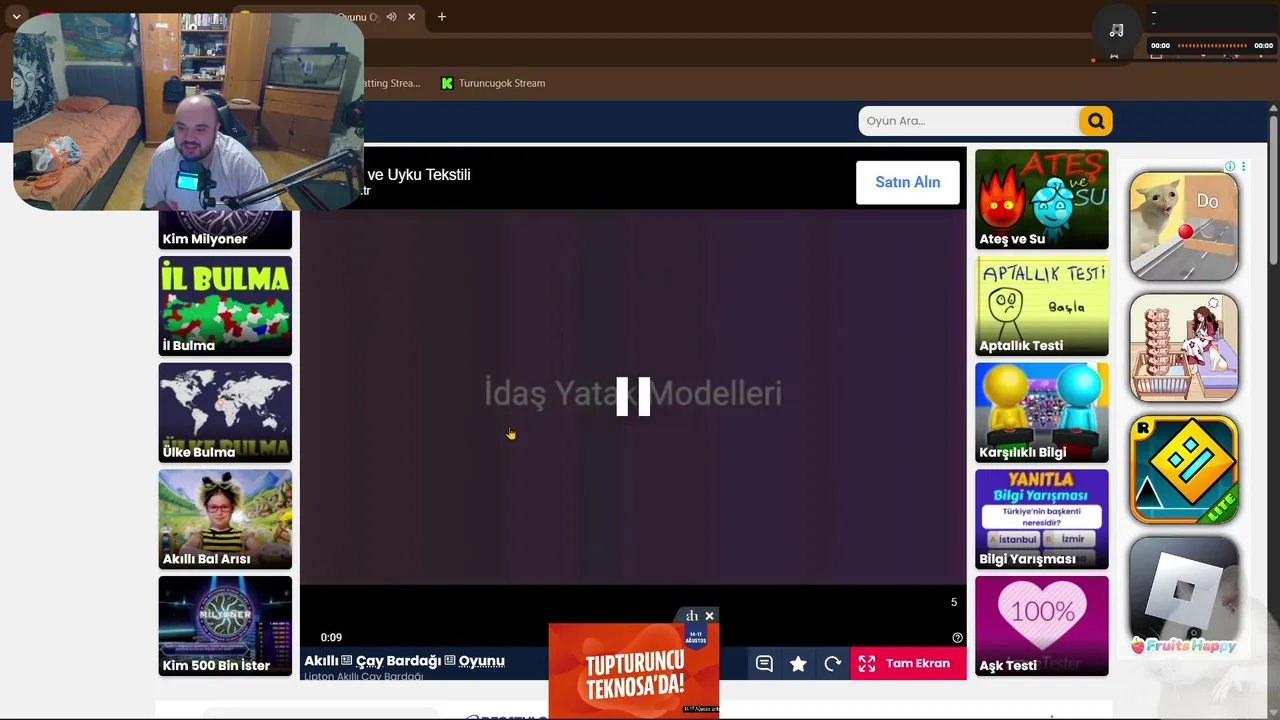1280x720 pixels.
Task: Click the Akıllı Çay Bardağı Oyunu title
Action: pos(404,661)
